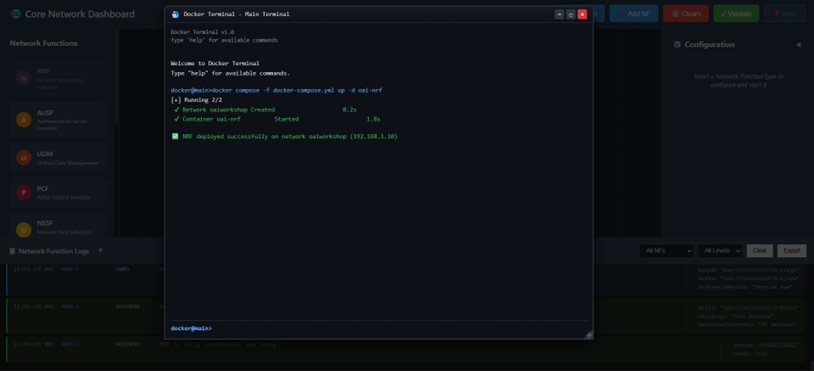Click the 'NRF deployed successfully' message

click(290, 136)
